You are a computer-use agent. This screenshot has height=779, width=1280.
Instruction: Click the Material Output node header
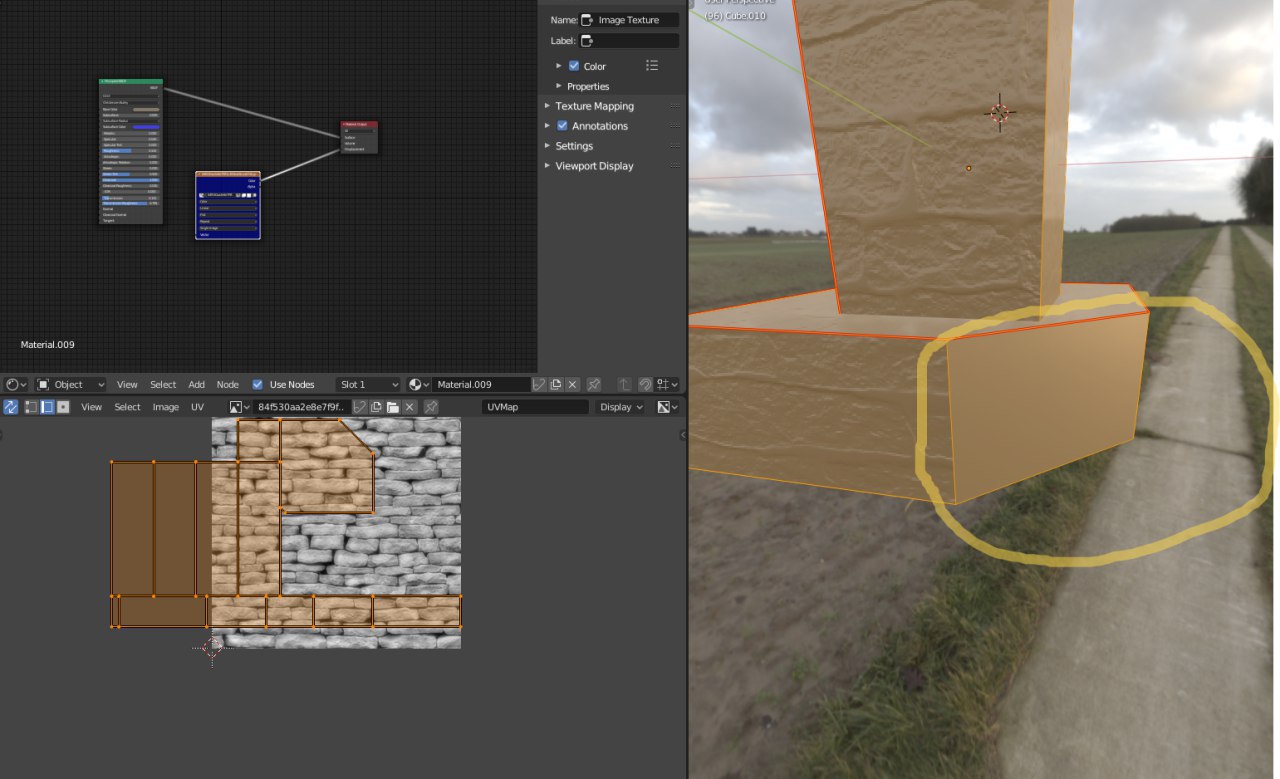pyautogui.click(x=360, y=124)
